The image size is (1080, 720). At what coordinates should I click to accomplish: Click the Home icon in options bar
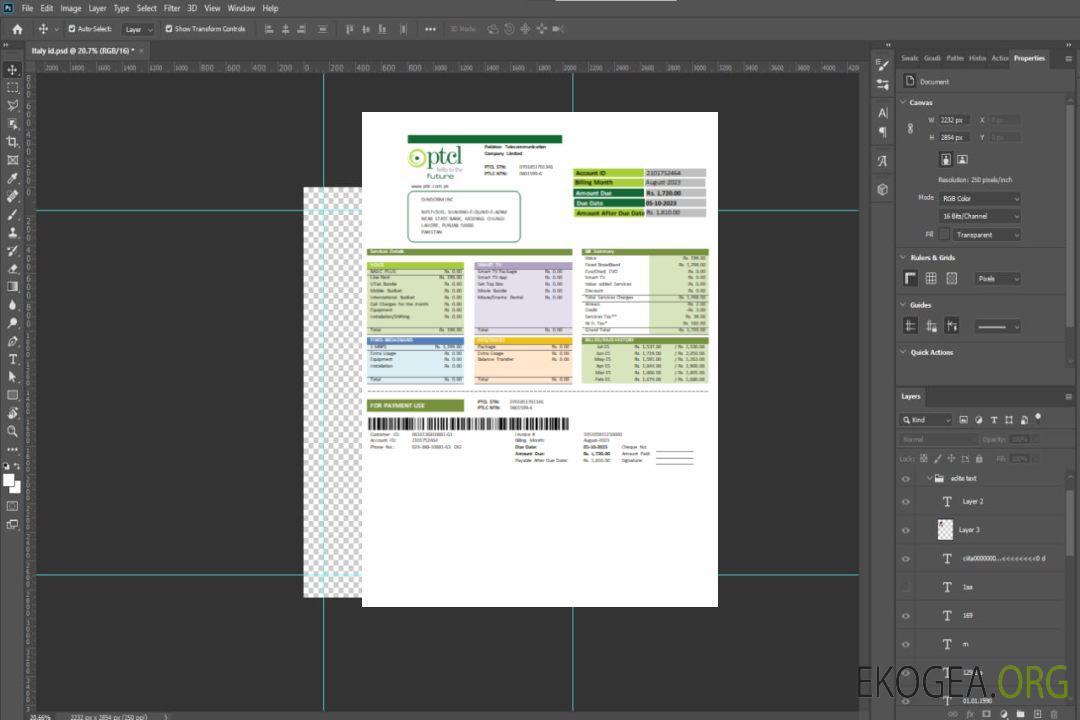pyautogui.click(x=17, y=29)
